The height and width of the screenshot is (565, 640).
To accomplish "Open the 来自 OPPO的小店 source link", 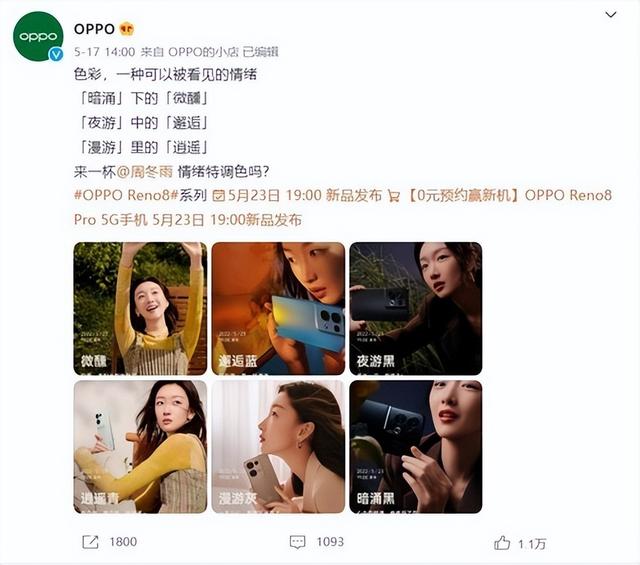I will 190,52.
